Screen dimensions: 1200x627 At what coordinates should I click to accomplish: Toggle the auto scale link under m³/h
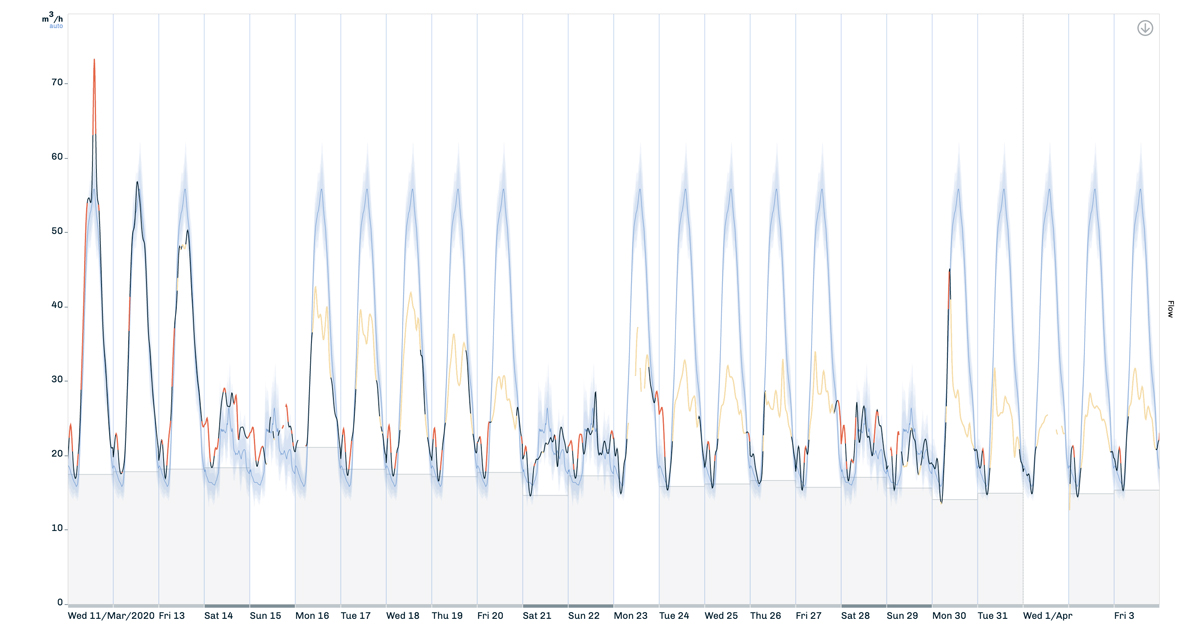[x=56, y=26]
